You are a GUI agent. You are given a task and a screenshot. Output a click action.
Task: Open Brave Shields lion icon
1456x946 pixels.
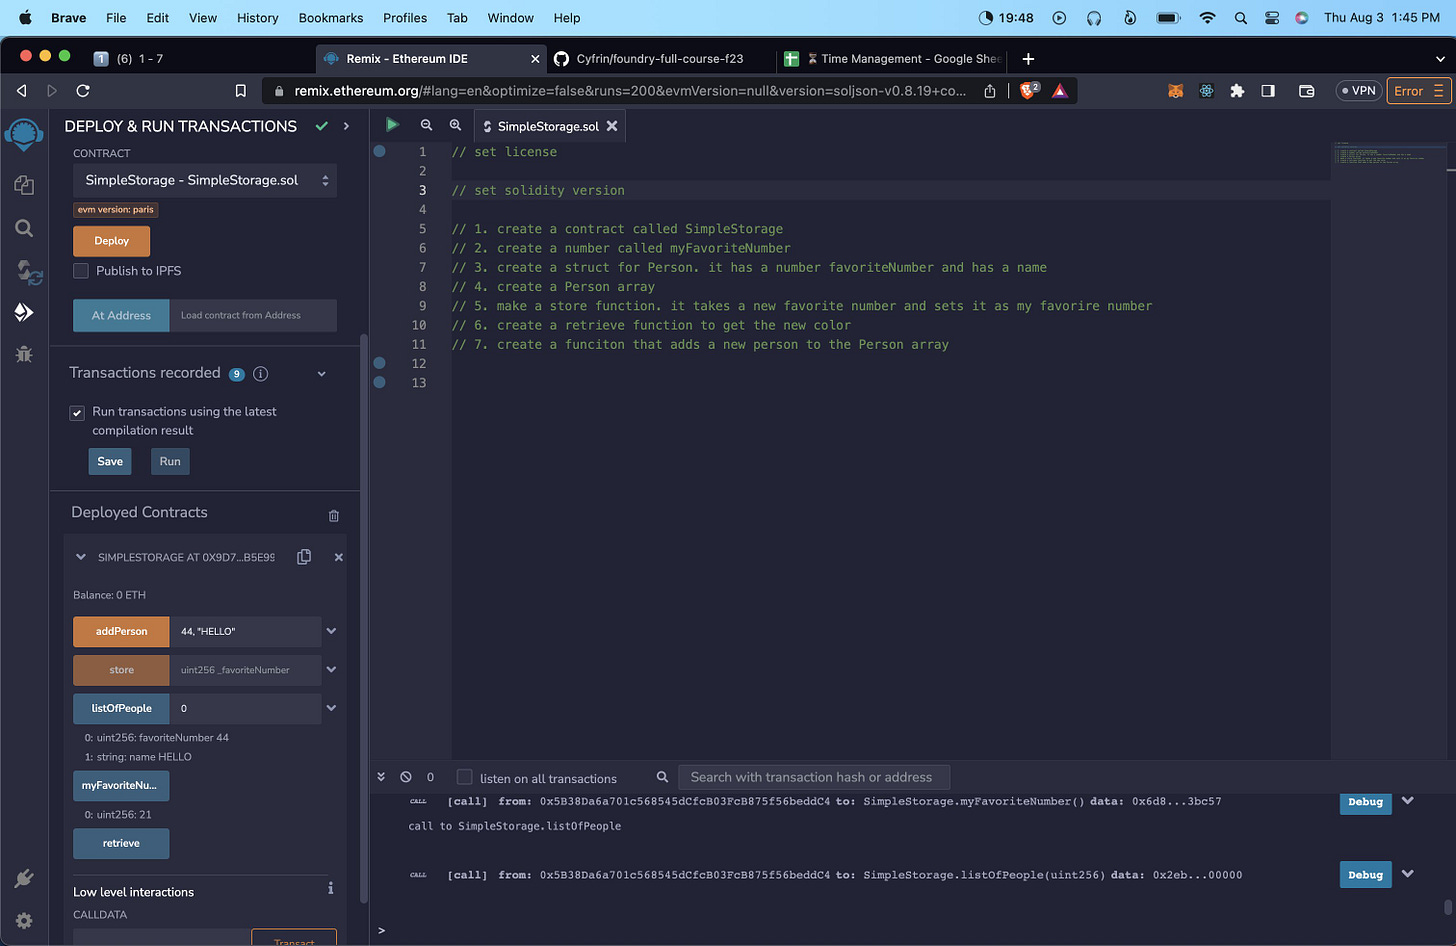(1028, 91)
